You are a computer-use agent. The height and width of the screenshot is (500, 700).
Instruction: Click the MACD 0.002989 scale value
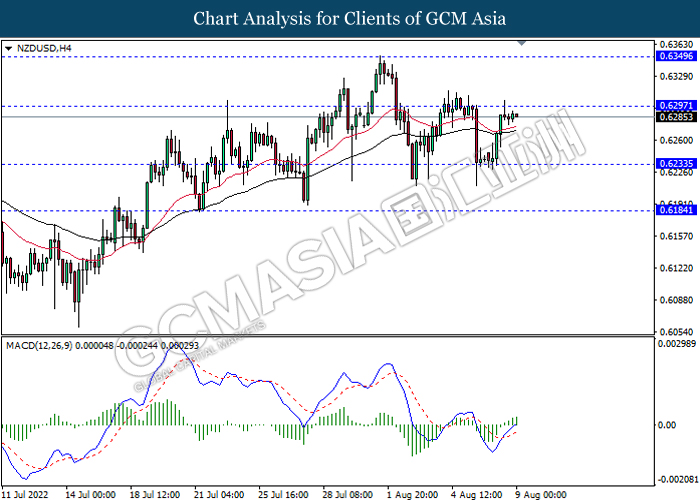tap(677, 343)
